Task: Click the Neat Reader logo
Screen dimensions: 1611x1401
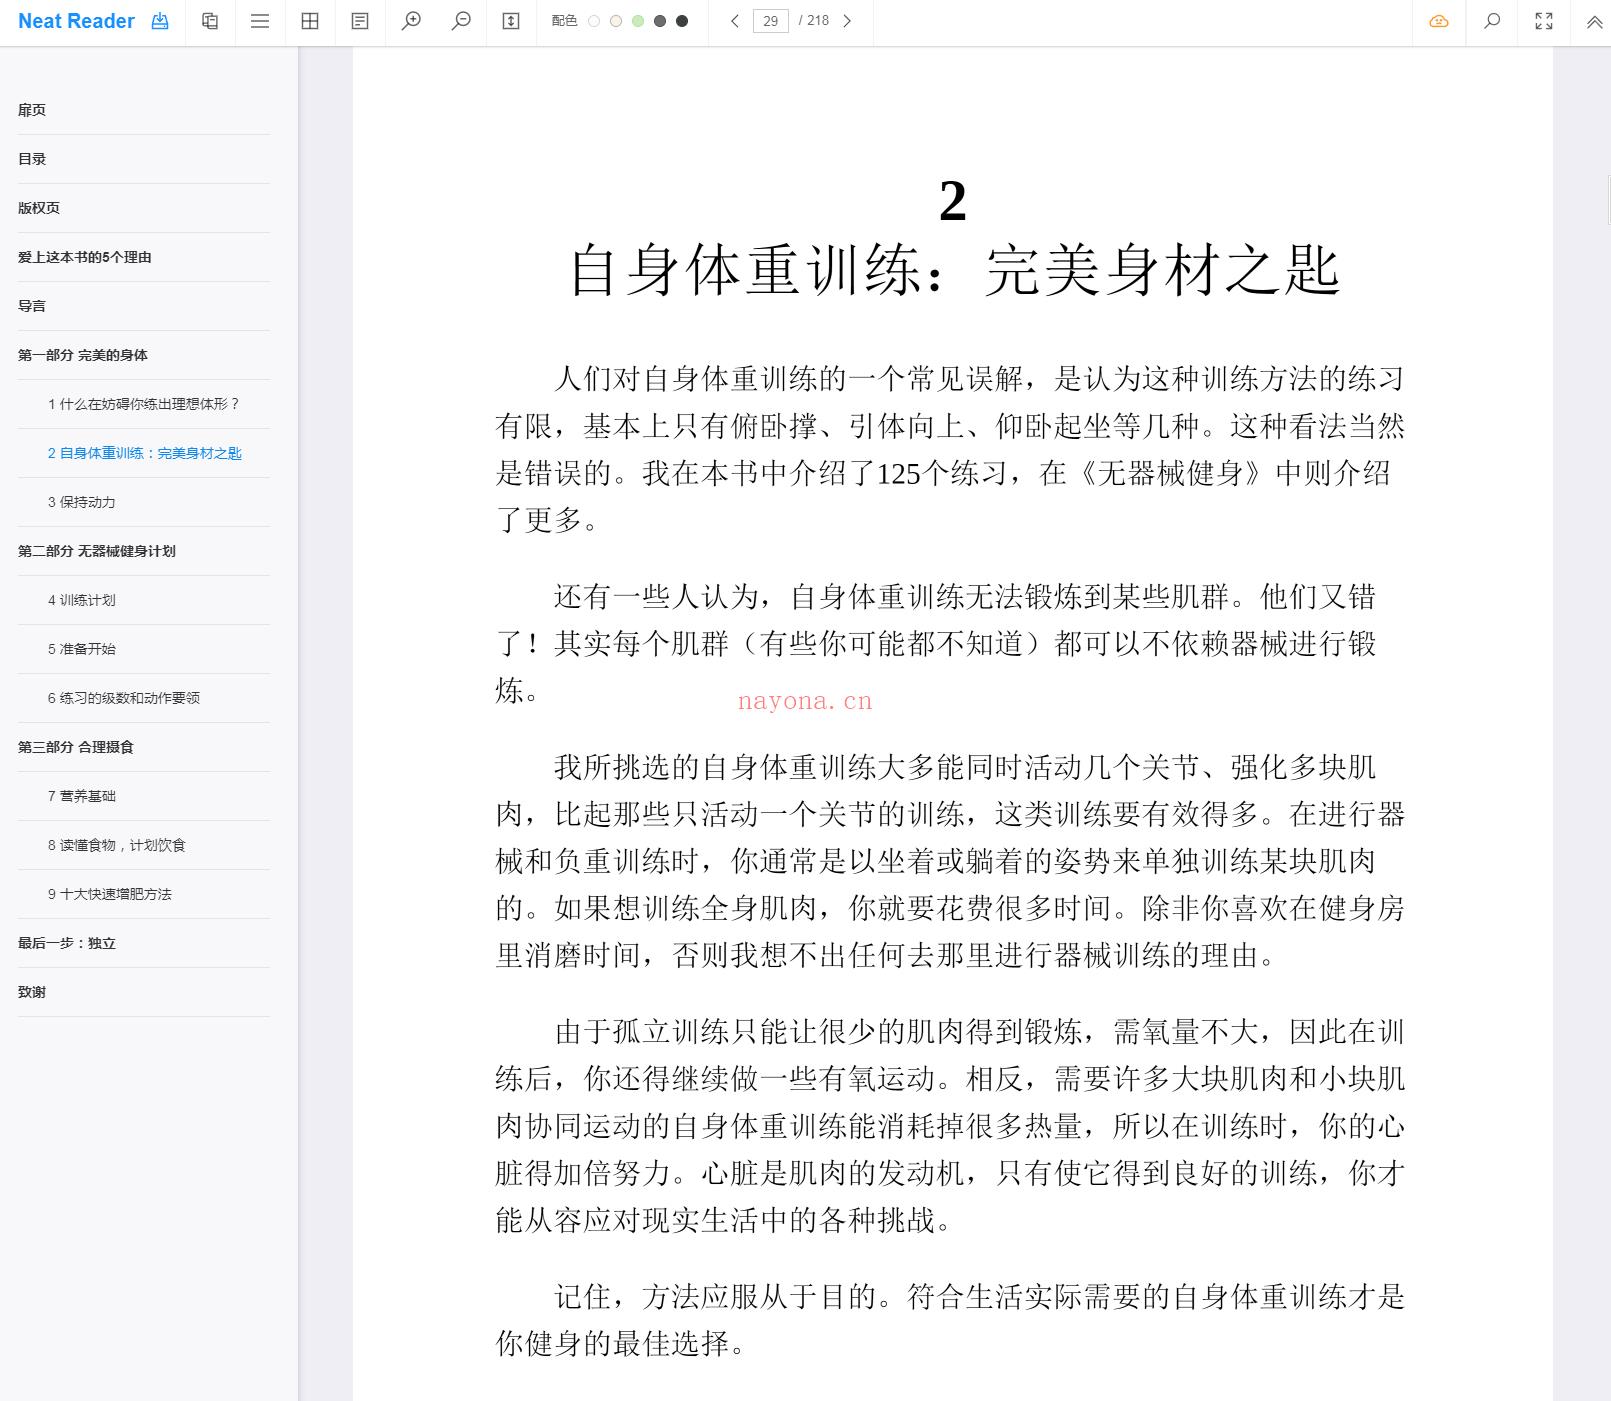Action: (x=76, y=21)
